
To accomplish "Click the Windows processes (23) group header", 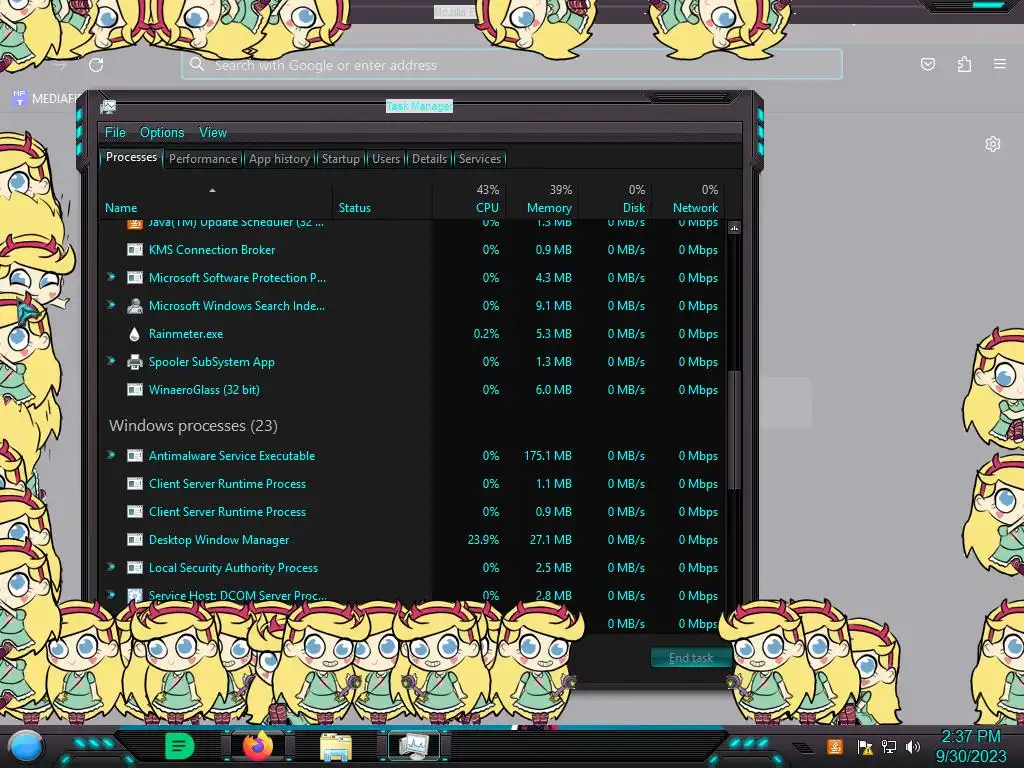I will (x=193, y=426).
